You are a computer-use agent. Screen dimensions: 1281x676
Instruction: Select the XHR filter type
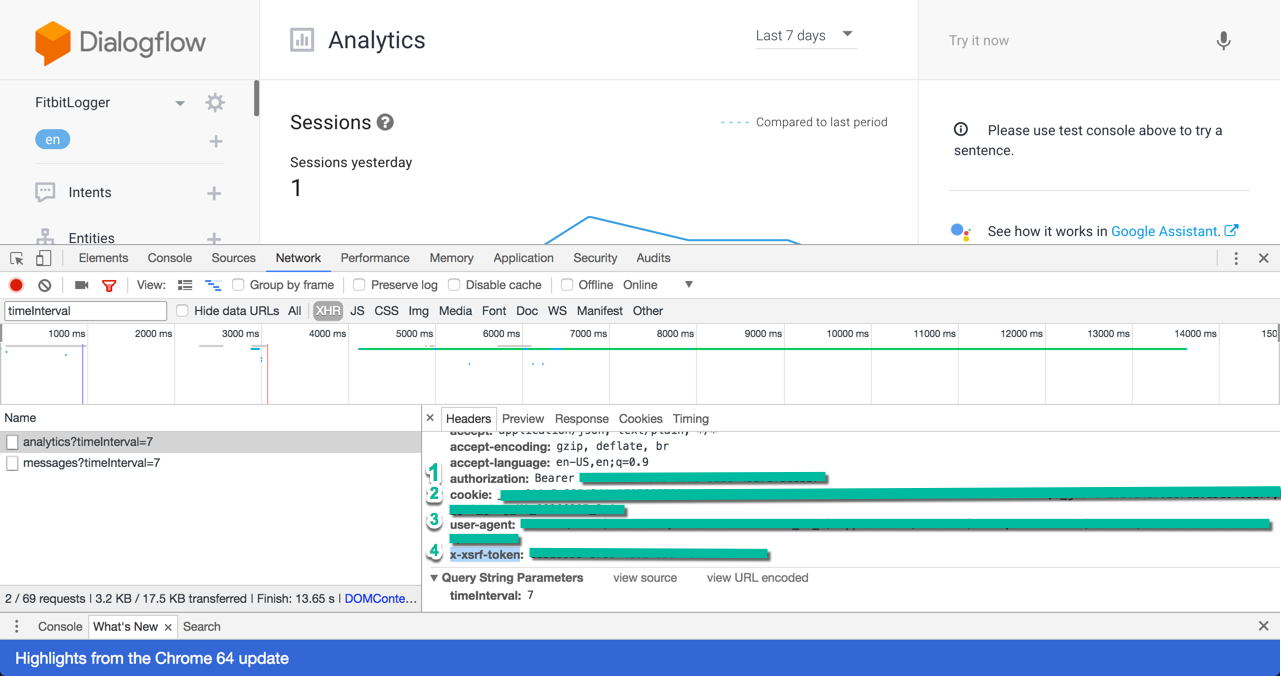pos(328,311)
